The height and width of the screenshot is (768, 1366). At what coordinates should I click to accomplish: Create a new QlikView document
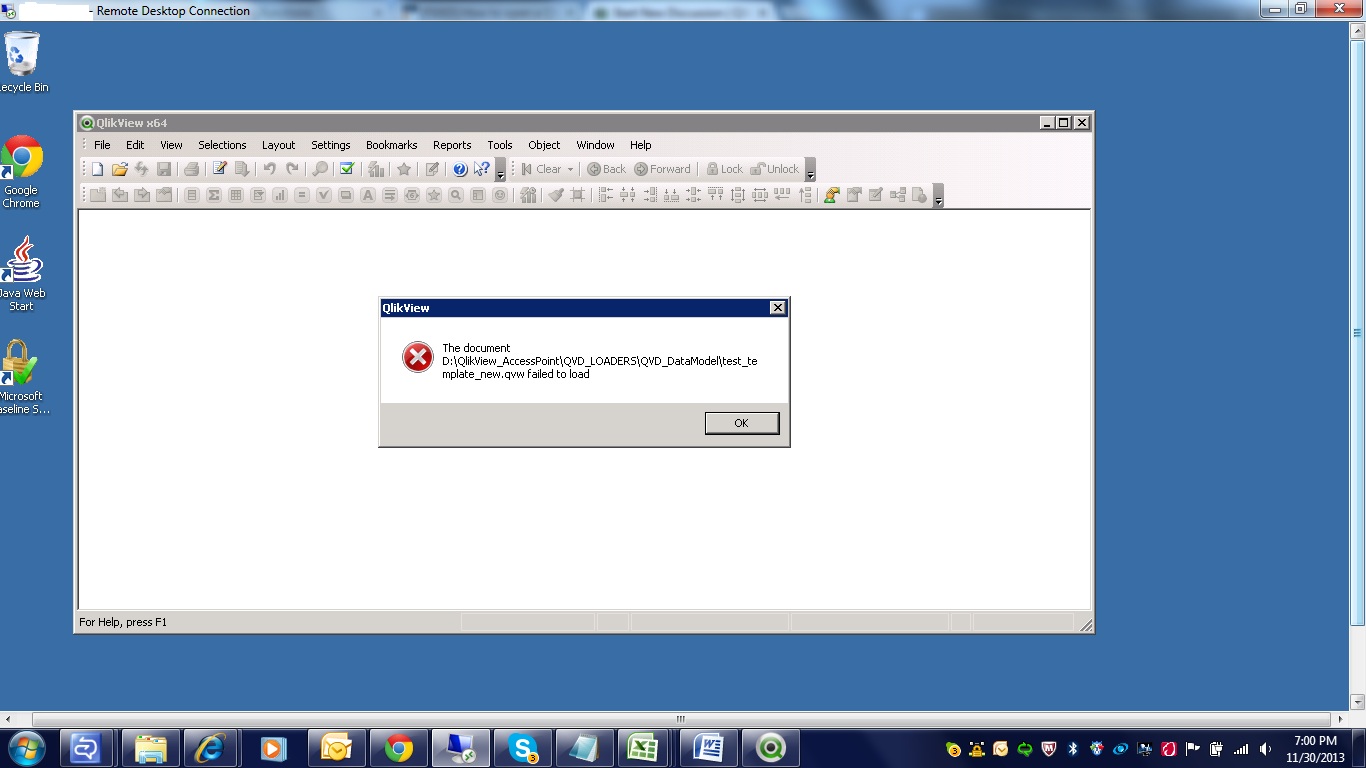pyautogui.click(x=98, y=169)
